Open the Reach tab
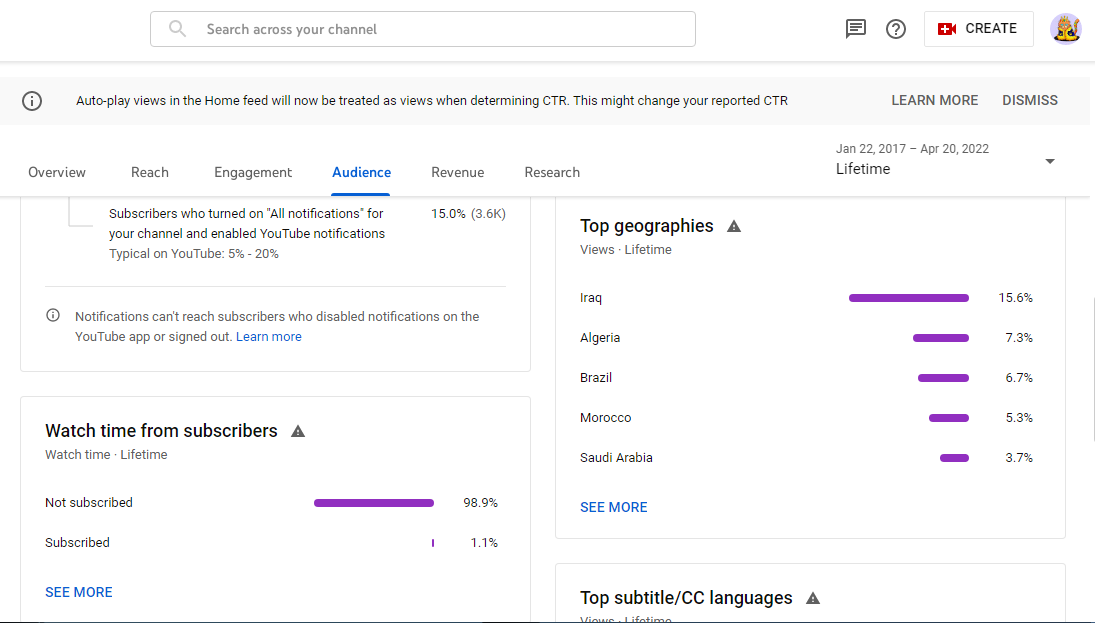 click(x=150, y=173)
